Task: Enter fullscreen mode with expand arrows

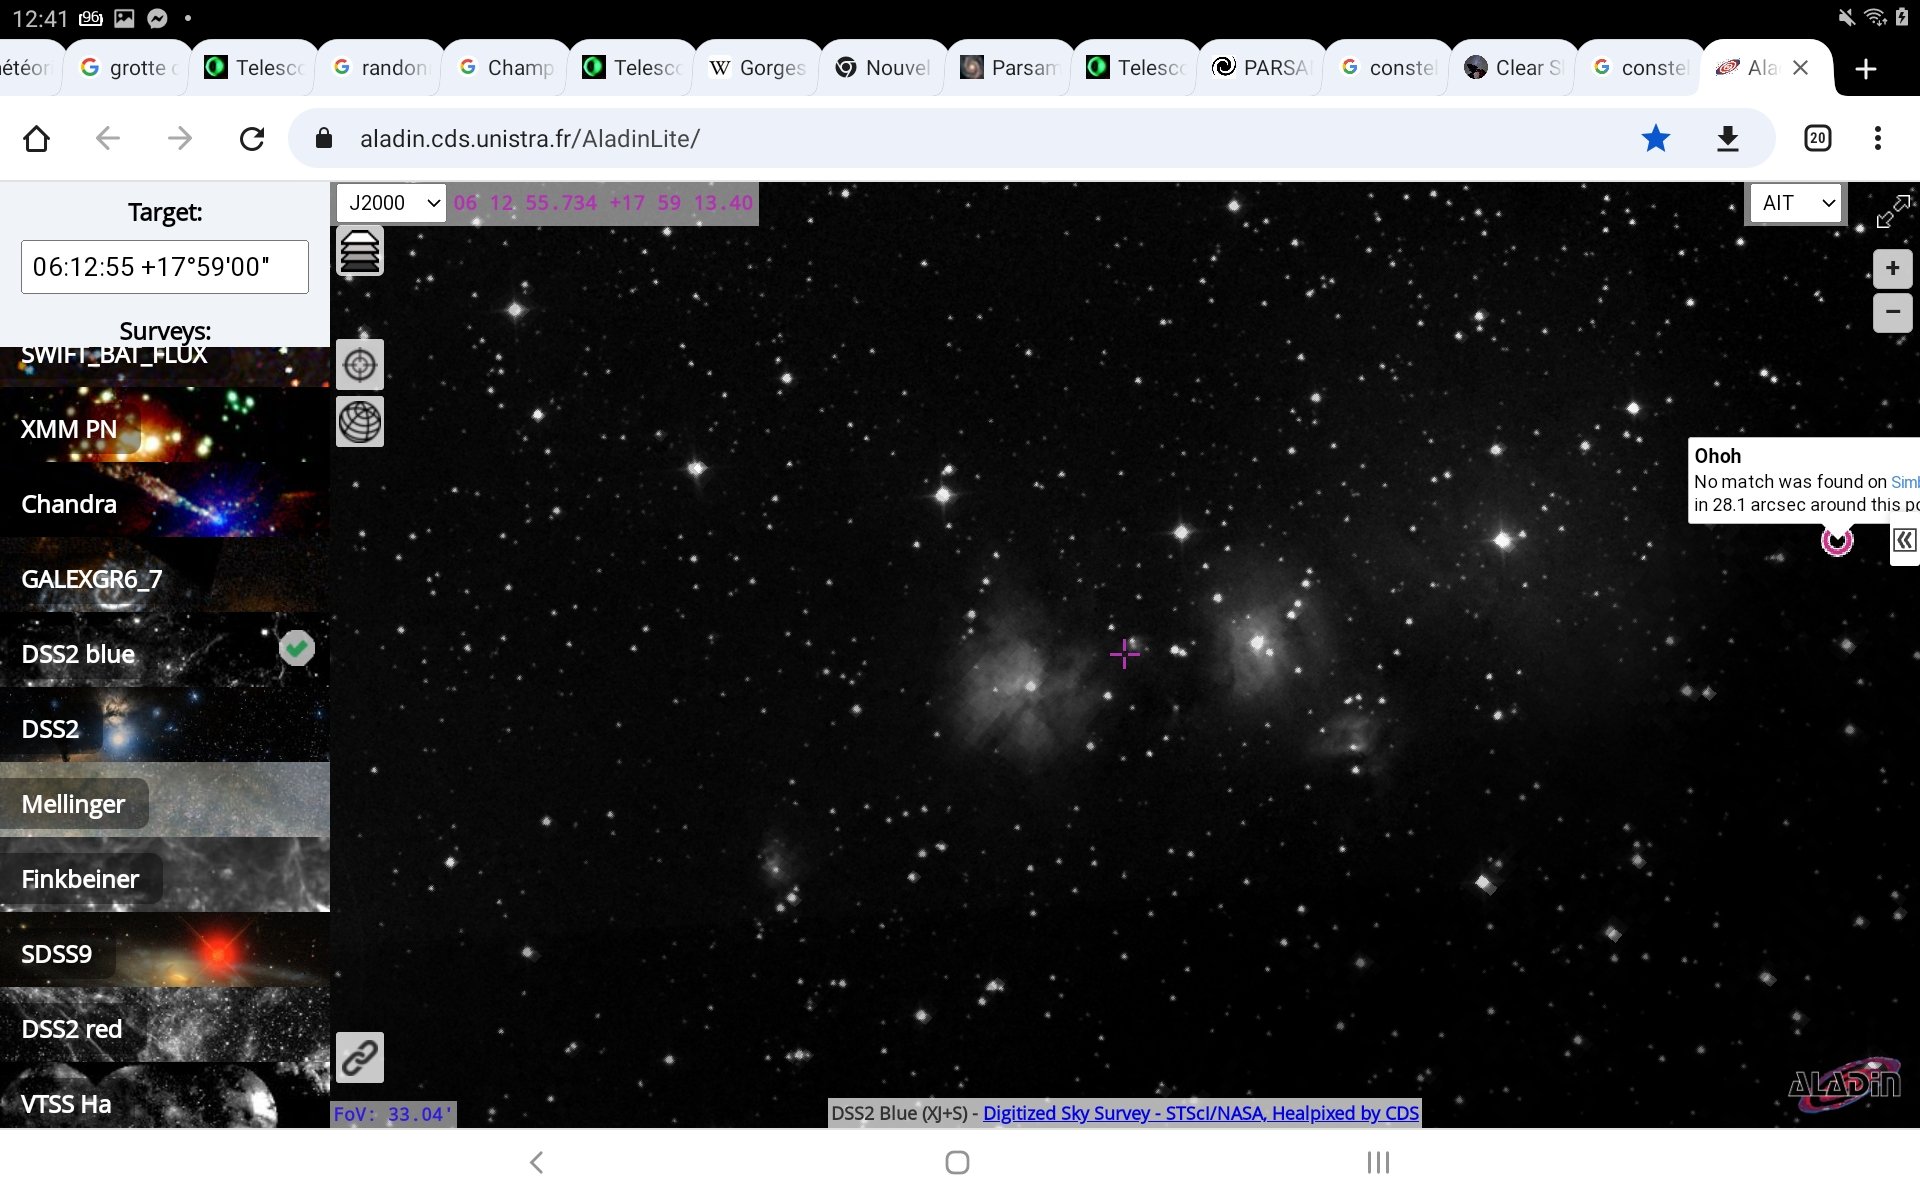Action: 1893,211
